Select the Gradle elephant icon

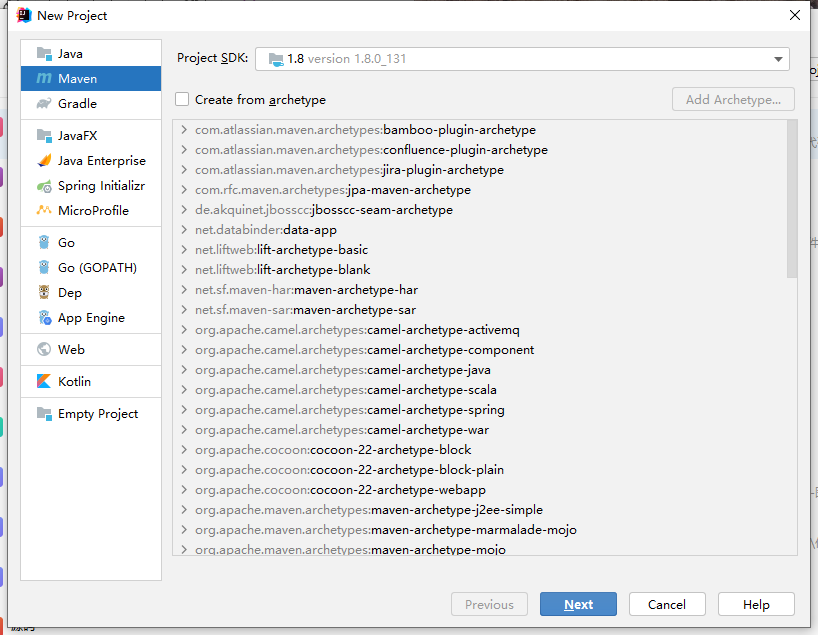[44, 104]
